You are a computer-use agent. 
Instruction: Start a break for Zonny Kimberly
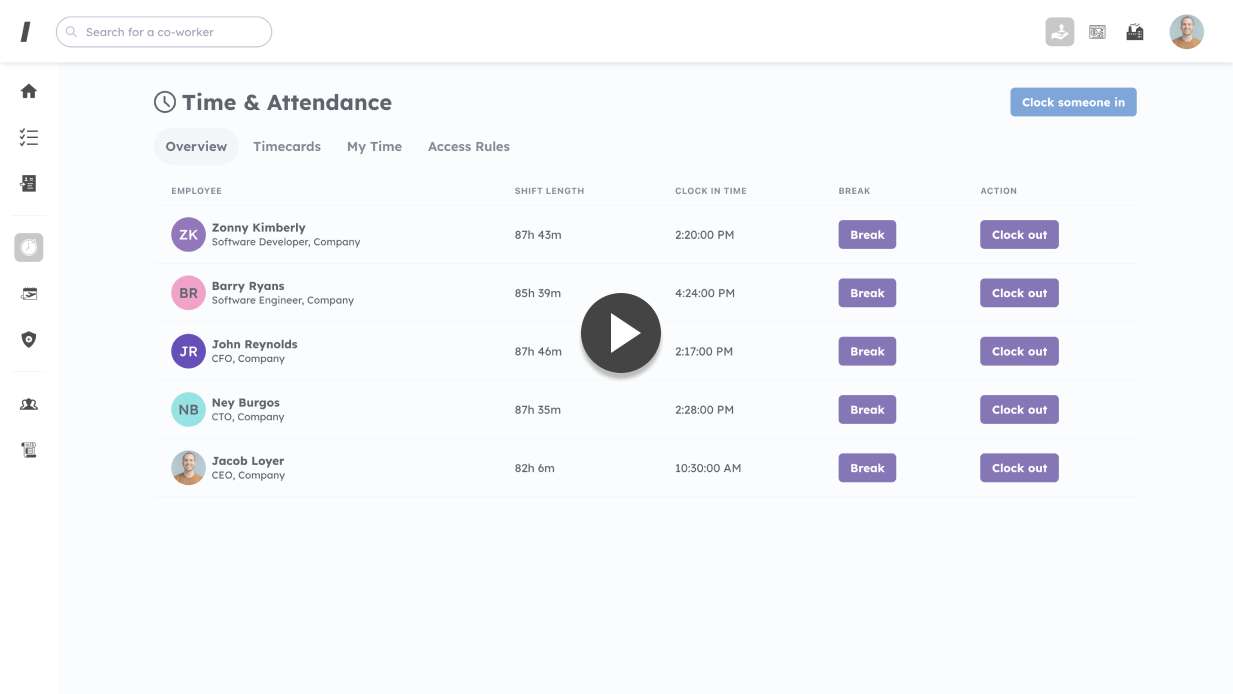867,235
